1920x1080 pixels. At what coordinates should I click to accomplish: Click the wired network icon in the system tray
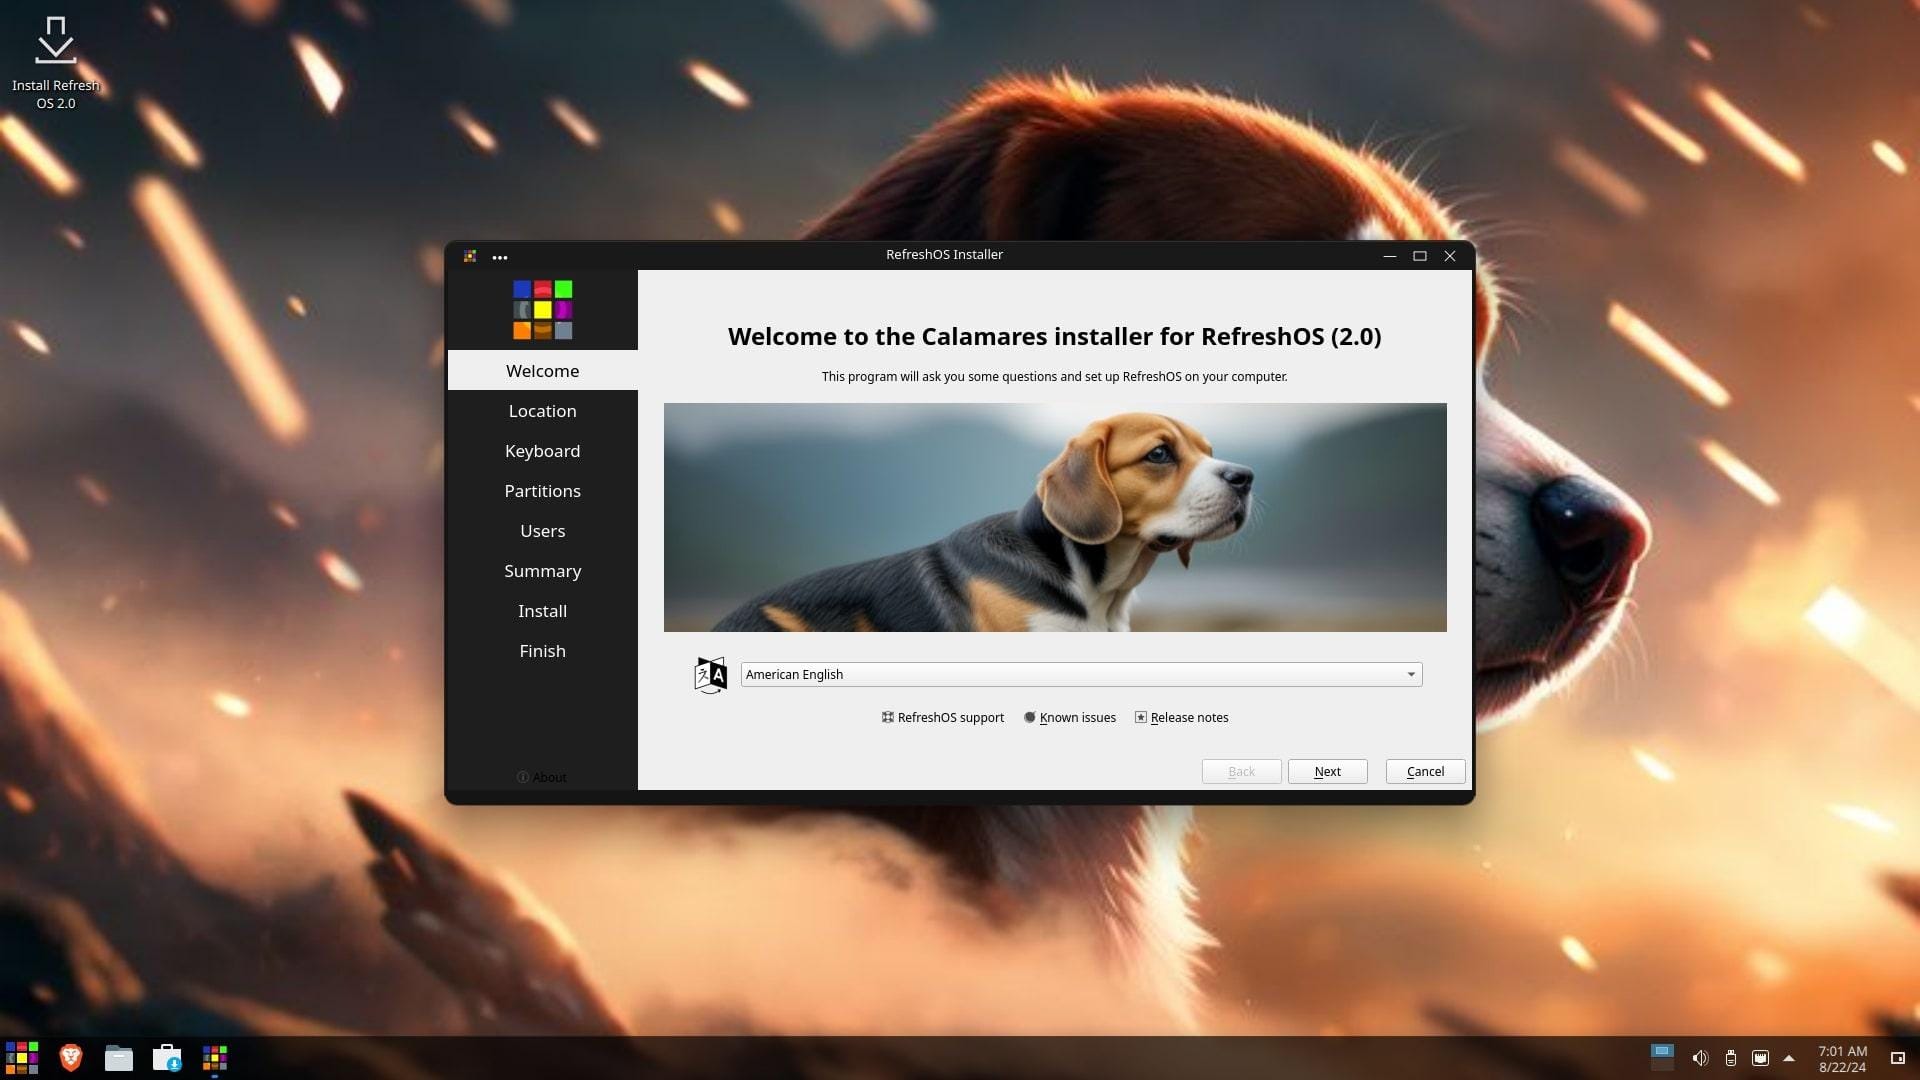(x=1760, y=1058)
